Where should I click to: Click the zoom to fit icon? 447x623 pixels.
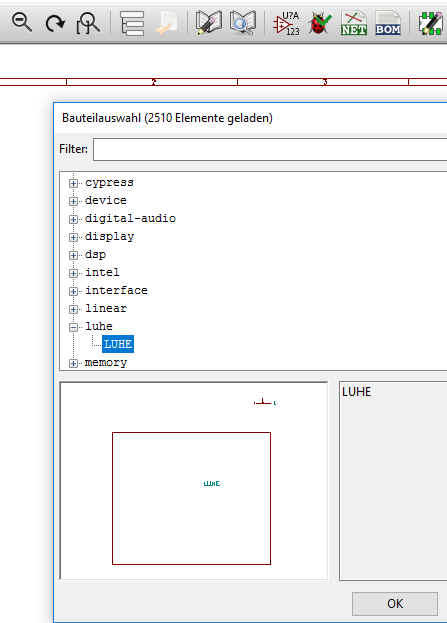pos(88,23)
